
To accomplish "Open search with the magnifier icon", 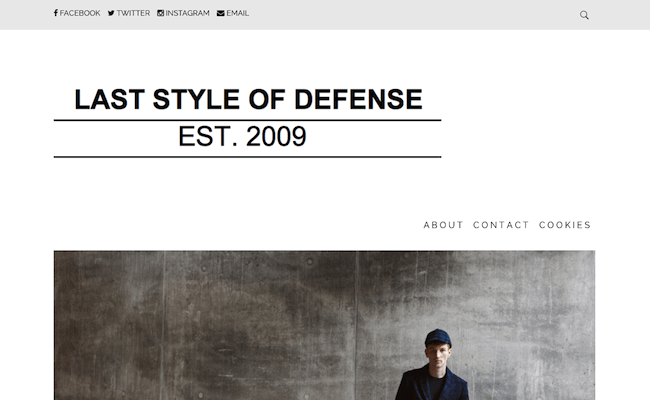I will [584, 15].
